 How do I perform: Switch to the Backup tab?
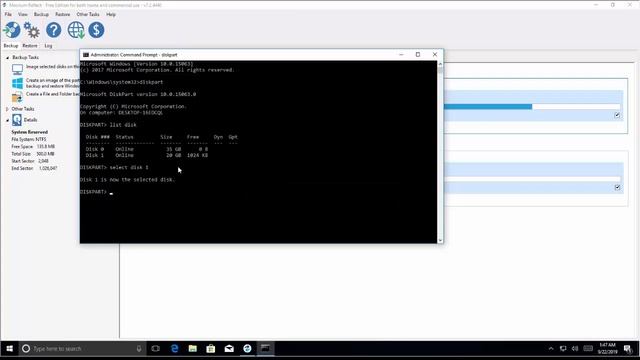tap(11, 46)
